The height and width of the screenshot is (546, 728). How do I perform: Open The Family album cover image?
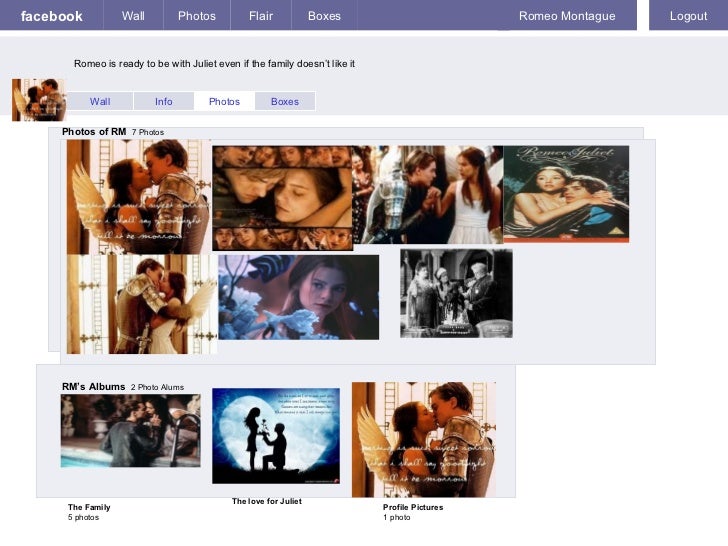click(130, 431)
